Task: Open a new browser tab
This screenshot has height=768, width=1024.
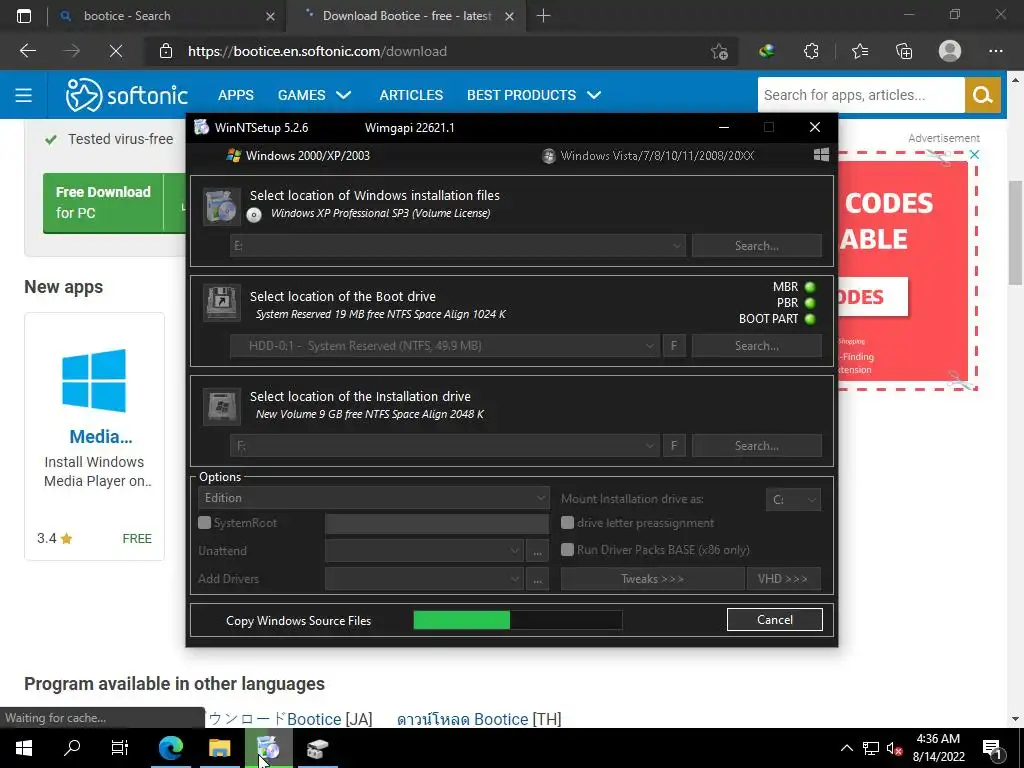Action: 543,16
